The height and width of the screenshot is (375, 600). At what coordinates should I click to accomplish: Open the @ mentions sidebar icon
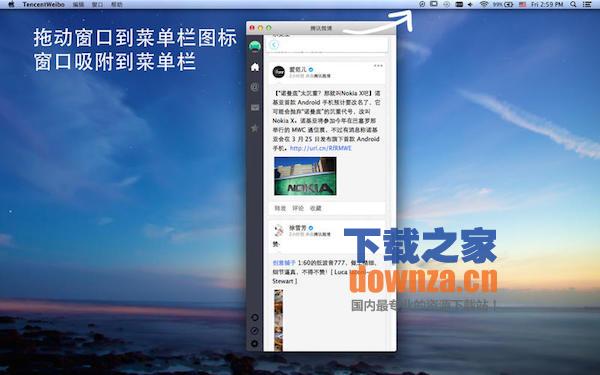(x=254, y=87)
